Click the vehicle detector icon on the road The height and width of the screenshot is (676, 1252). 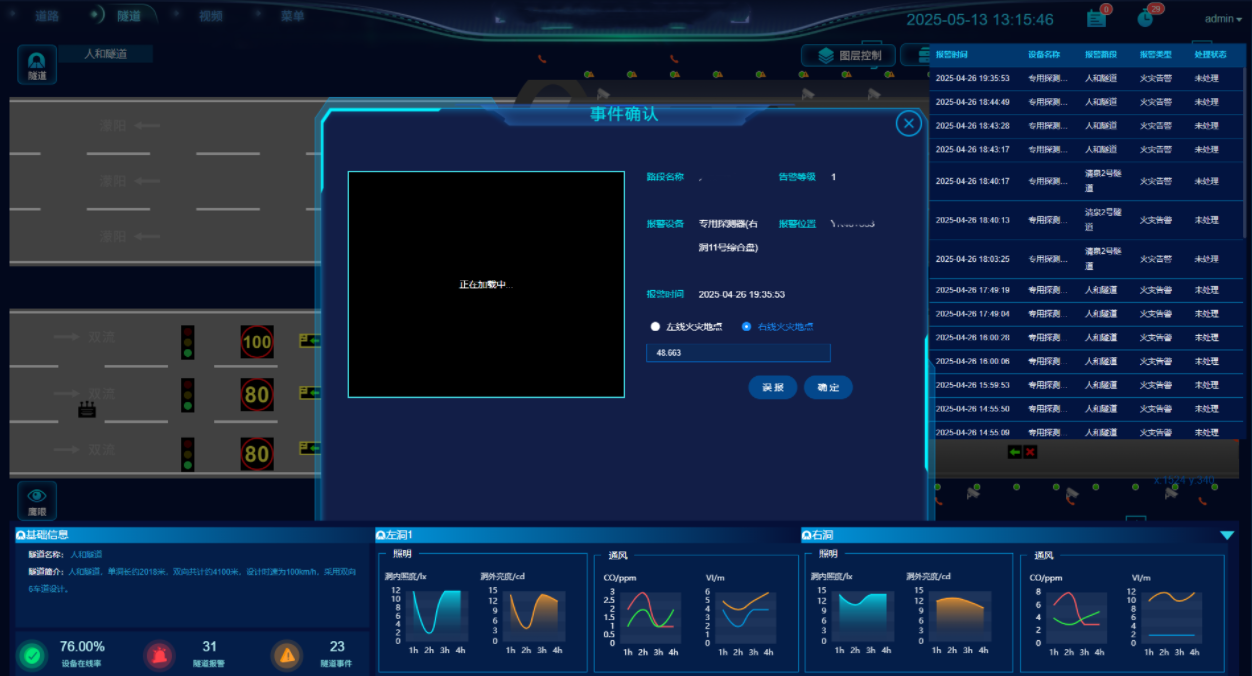tap(87, 409)
